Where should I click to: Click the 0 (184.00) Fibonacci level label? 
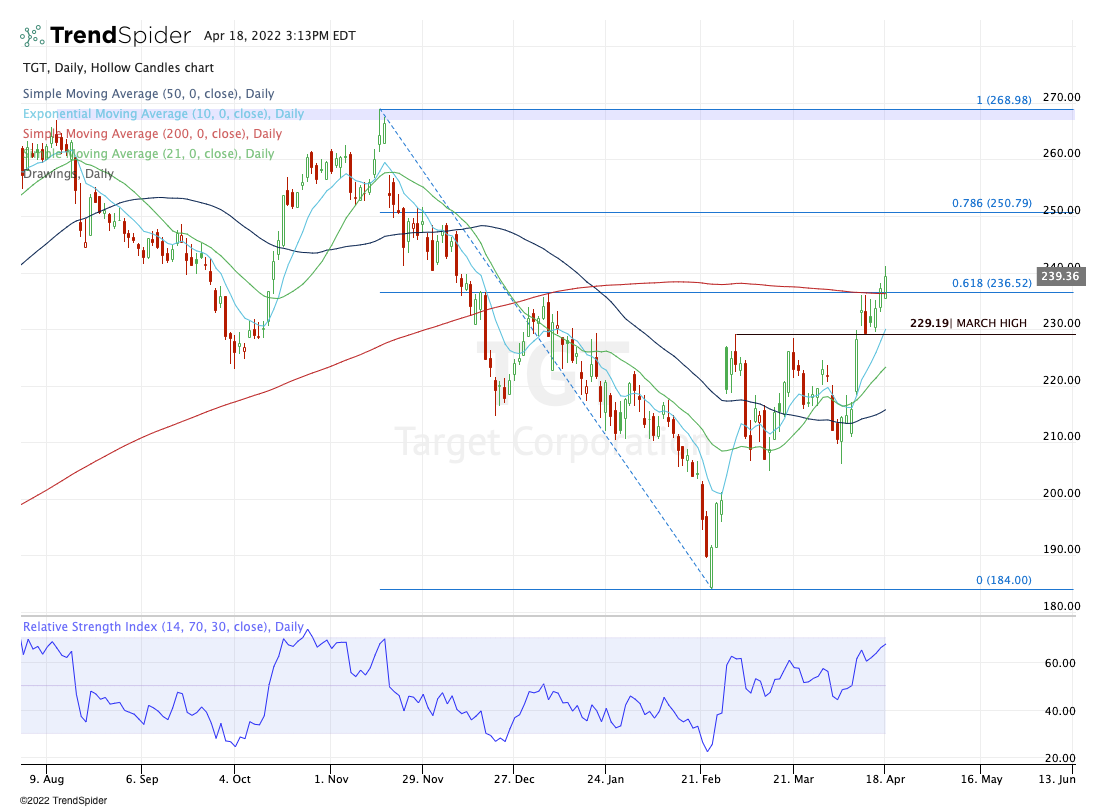point(1003,580)
